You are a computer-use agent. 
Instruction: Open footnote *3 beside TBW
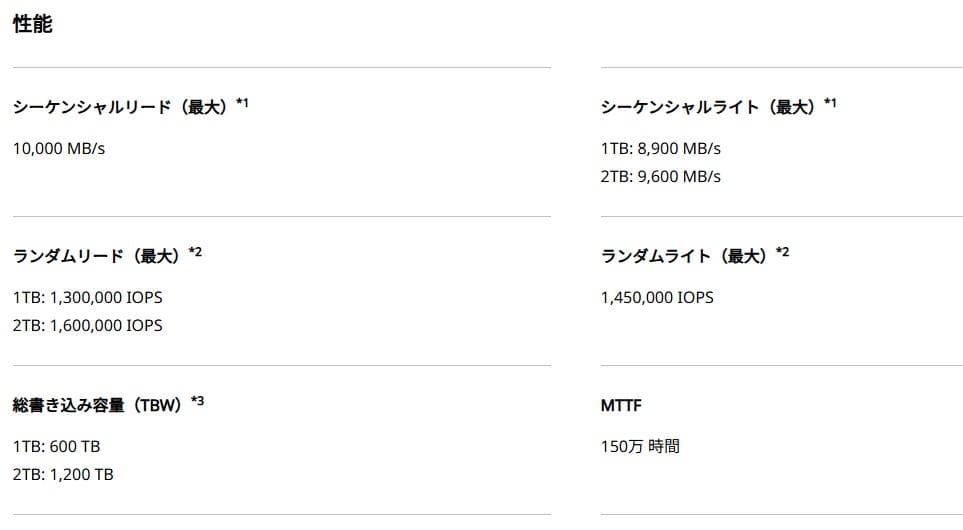[x=197, y=401]
